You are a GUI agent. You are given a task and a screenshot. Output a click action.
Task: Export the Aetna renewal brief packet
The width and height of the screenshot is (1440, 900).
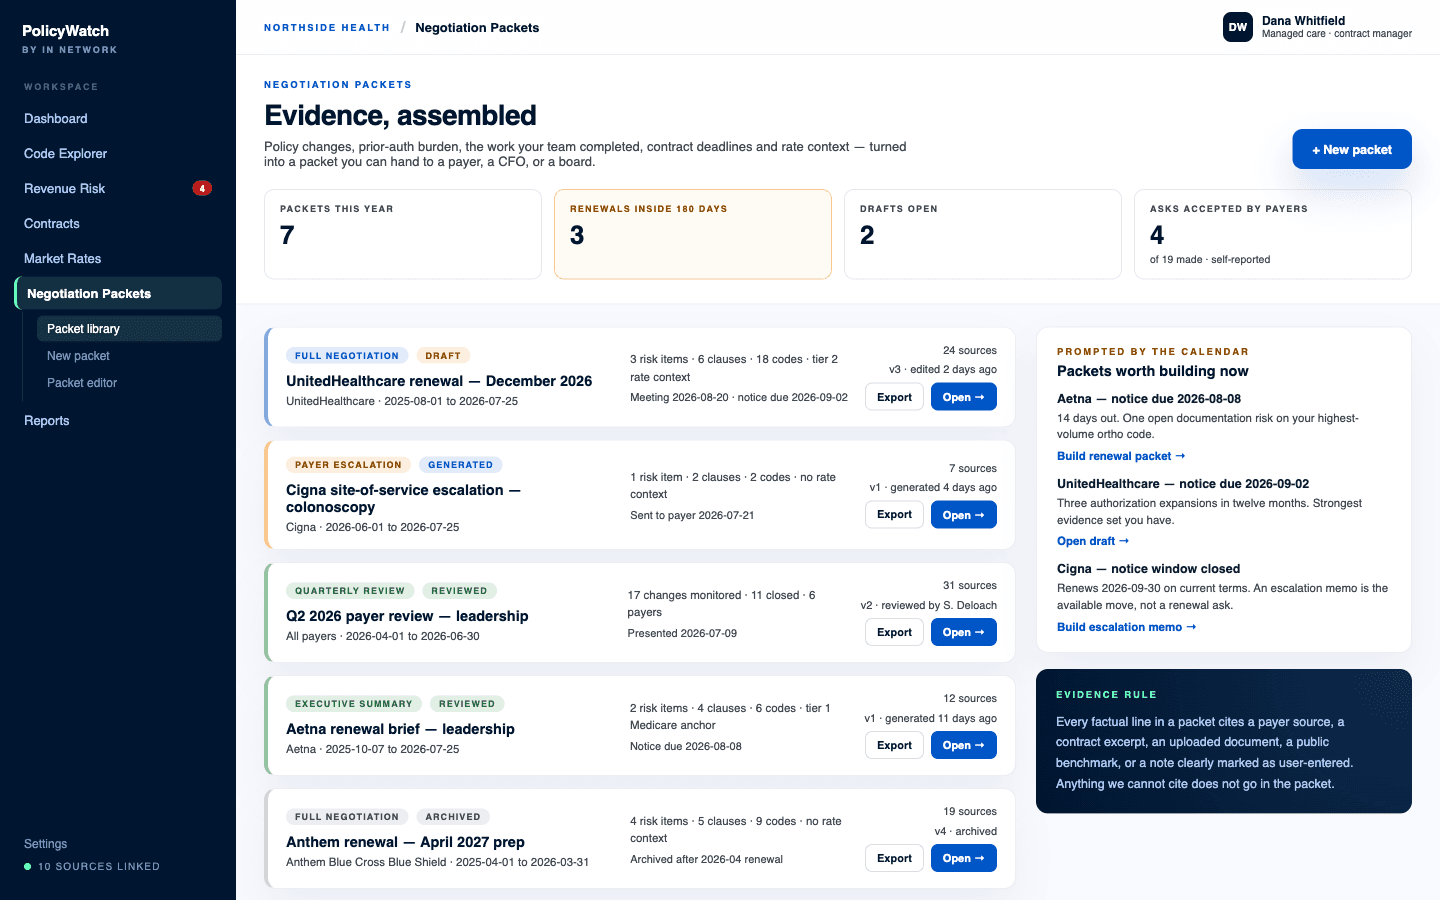[894, 745]
